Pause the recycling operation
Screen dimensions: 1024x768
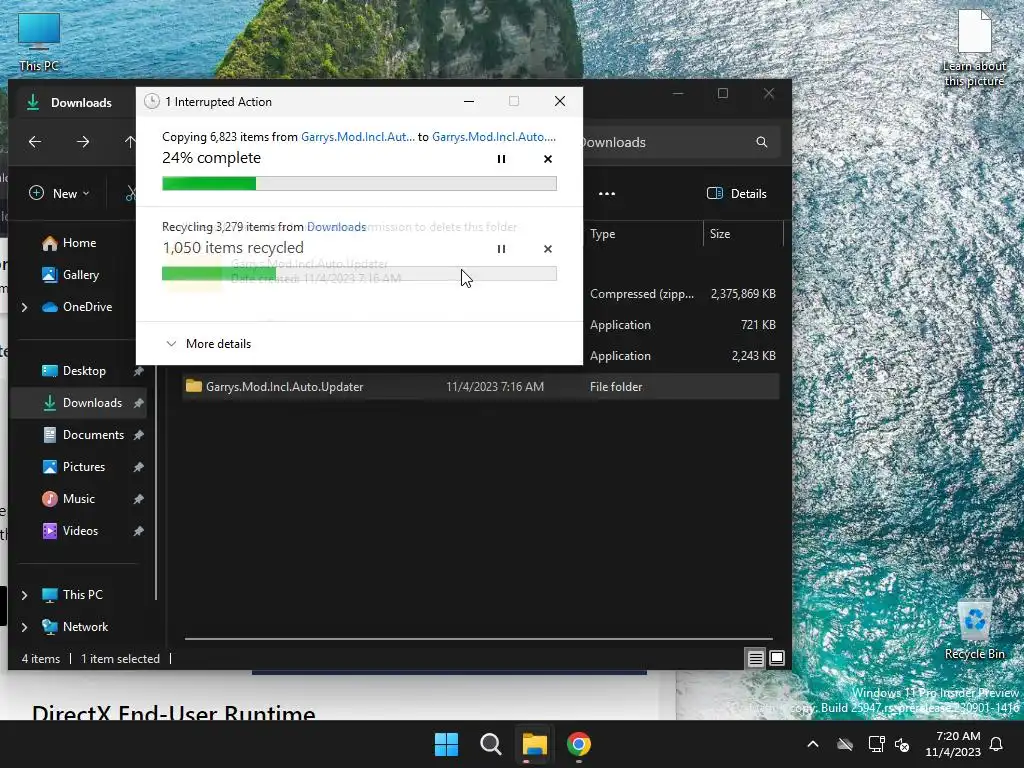(x=501, y=249)
